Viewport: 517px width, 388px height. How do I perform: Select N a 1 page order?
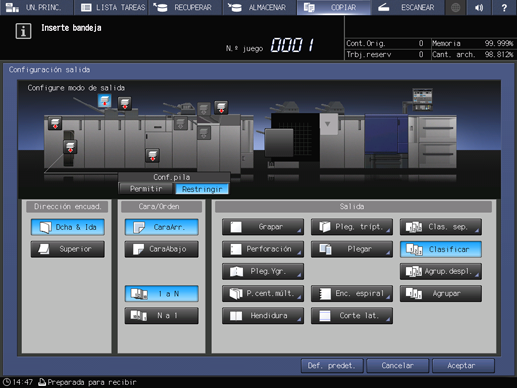click(162, 315)
